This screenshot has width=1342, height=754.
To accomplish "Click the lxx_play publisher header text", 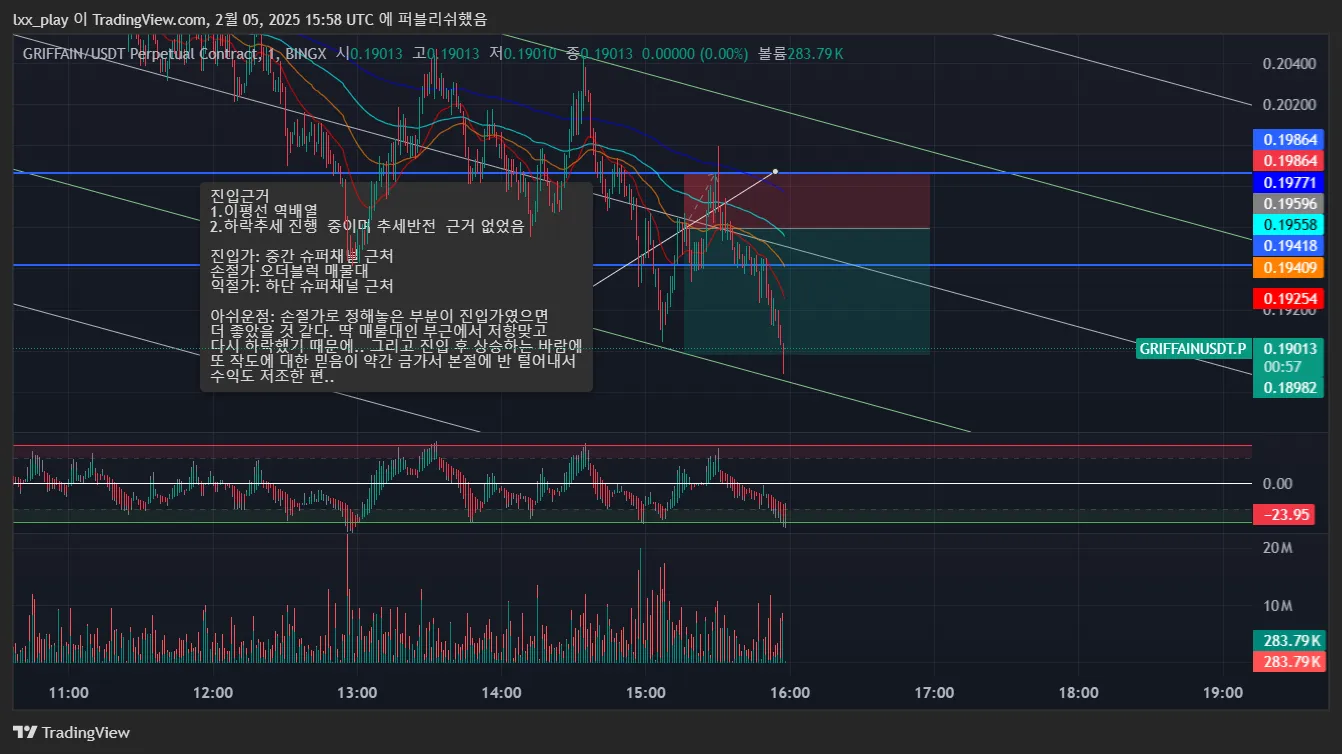I will tap(249, 19).
